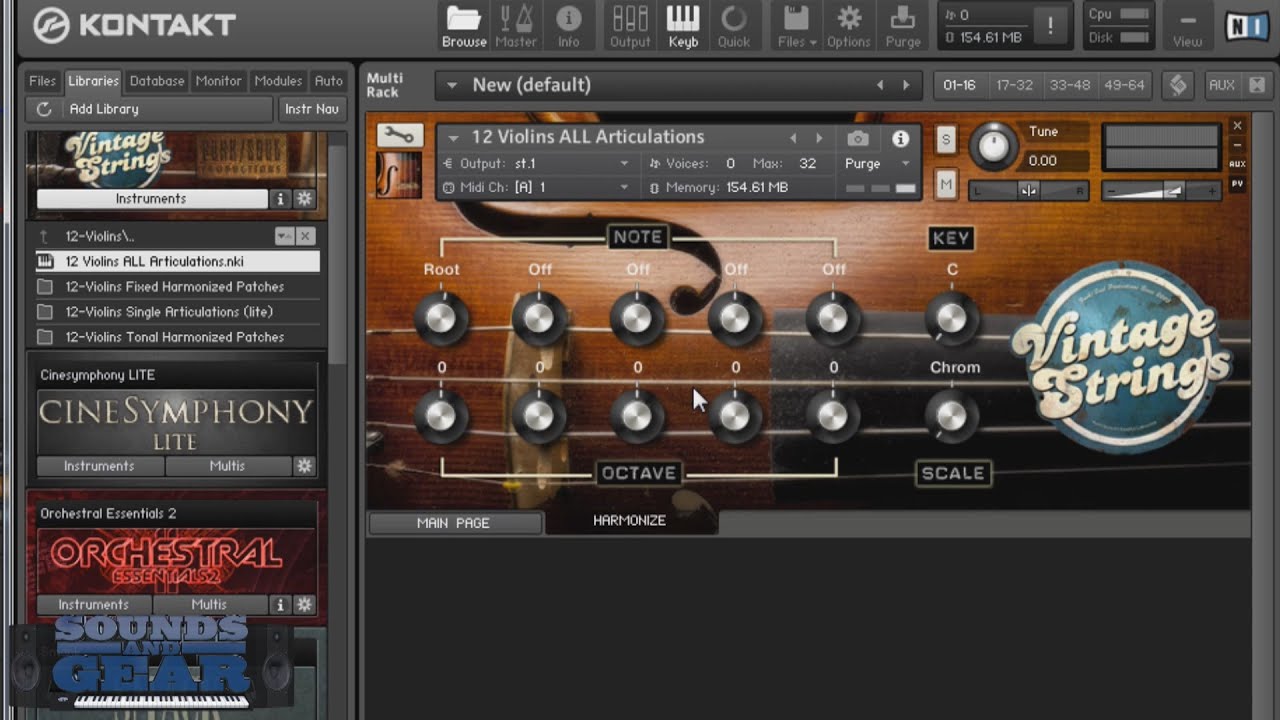Mute the instrument with M button
Screen dimensions: 1280x720
point(945,184)
